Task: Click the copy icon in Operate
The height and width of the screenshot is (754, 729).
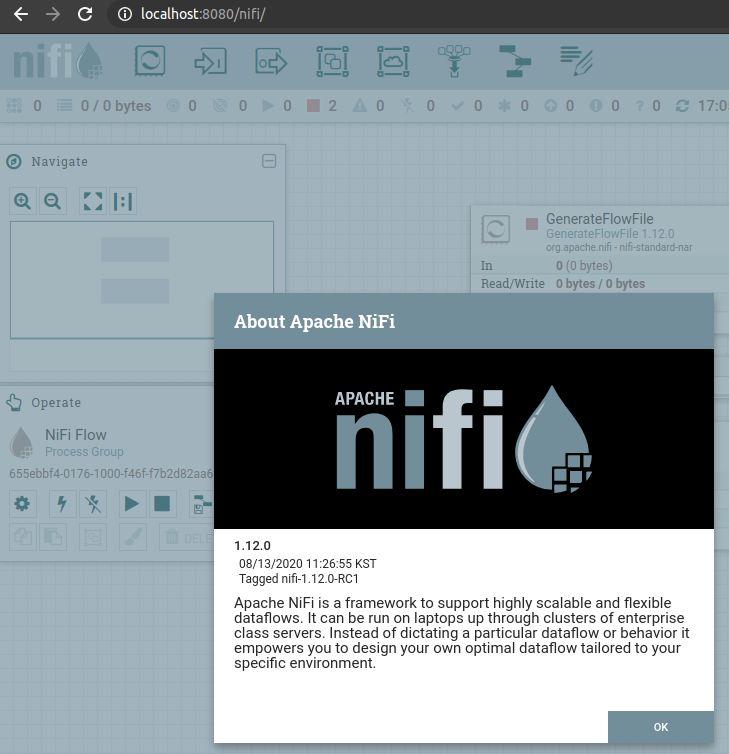Action: coord(23,537)
